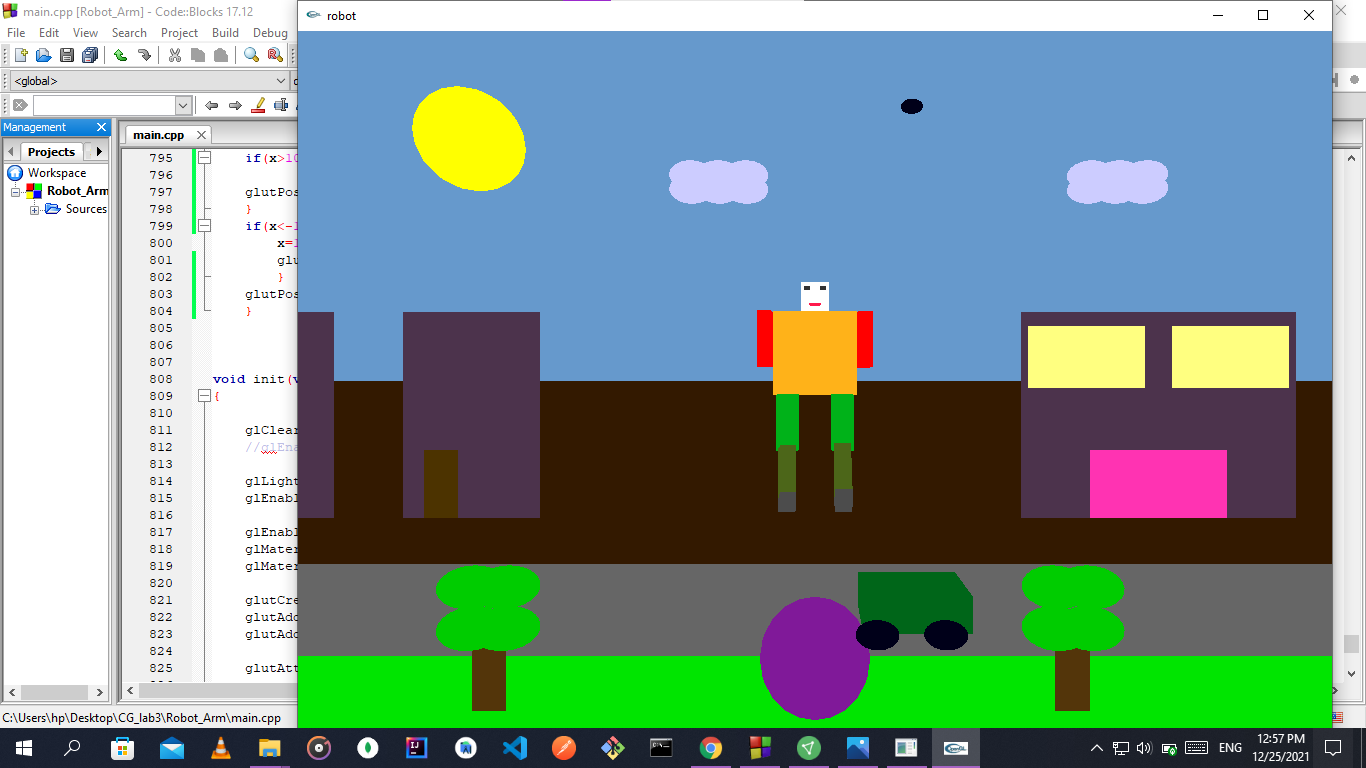Select the Workspace item in Projects tree

(x=57, y=172)
